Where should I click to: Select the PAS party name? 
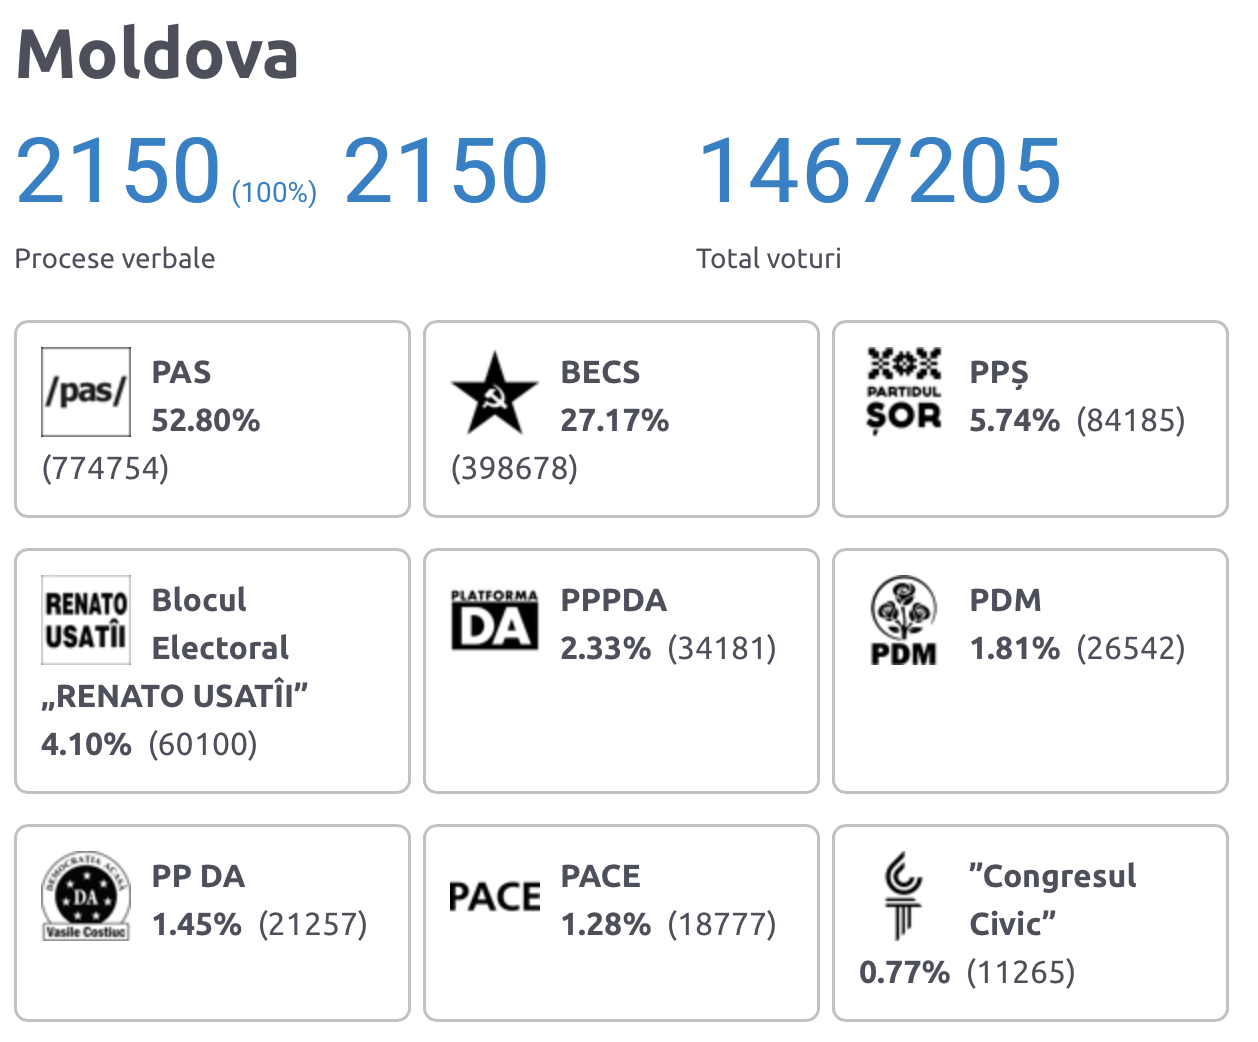point(181,372)
